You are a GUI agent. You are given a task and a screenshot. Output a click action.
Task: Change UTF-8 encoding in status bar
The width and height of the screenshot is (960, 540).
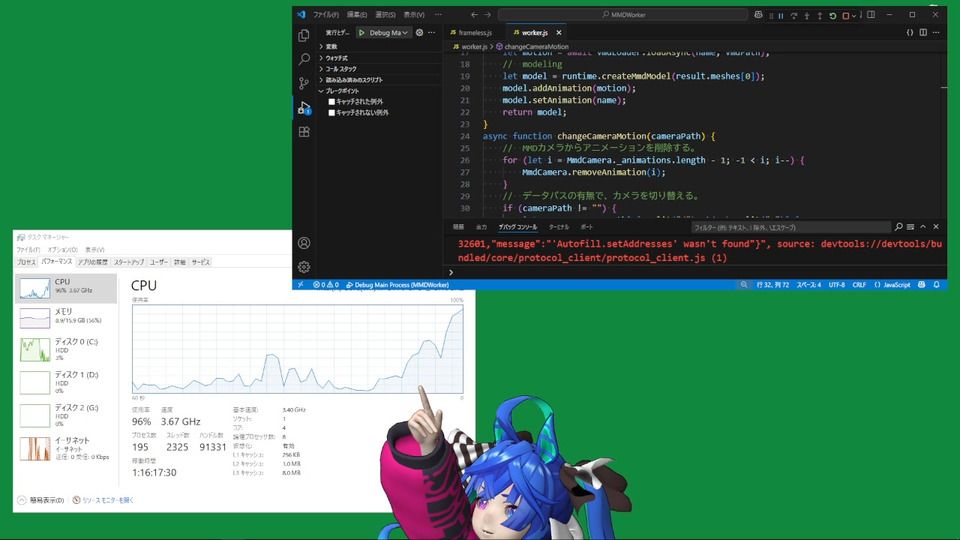tap(836, 285)
